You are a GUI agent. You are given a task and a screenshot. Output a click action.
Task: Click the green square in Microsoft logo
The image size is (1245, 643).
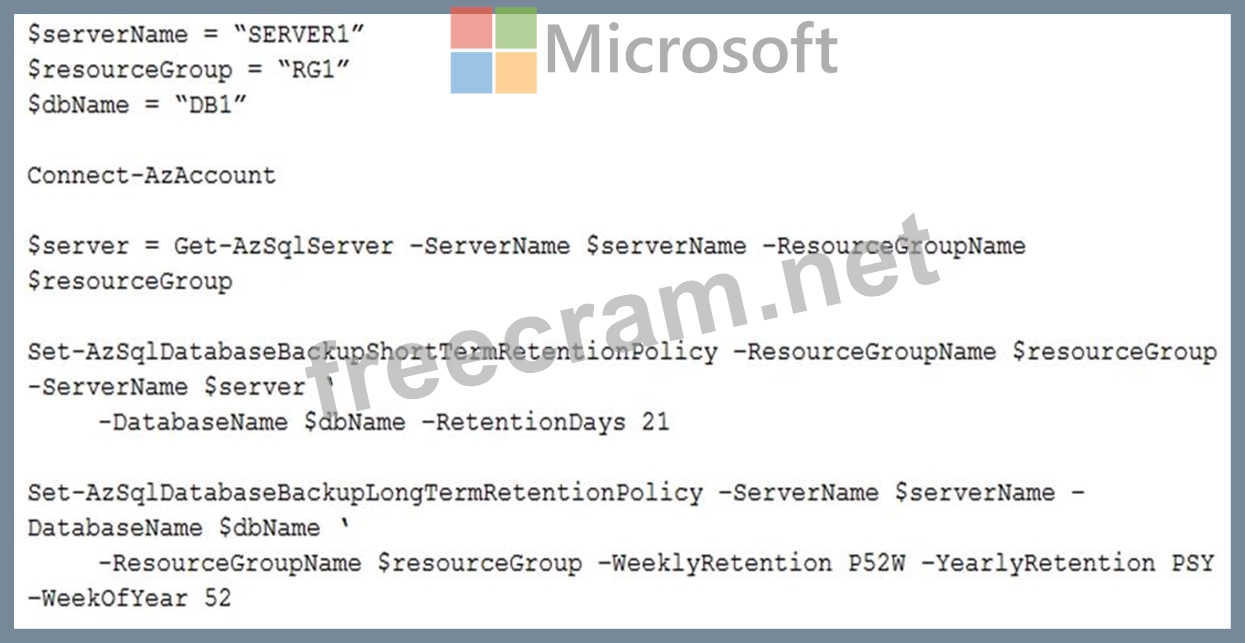tap(516, 29)
